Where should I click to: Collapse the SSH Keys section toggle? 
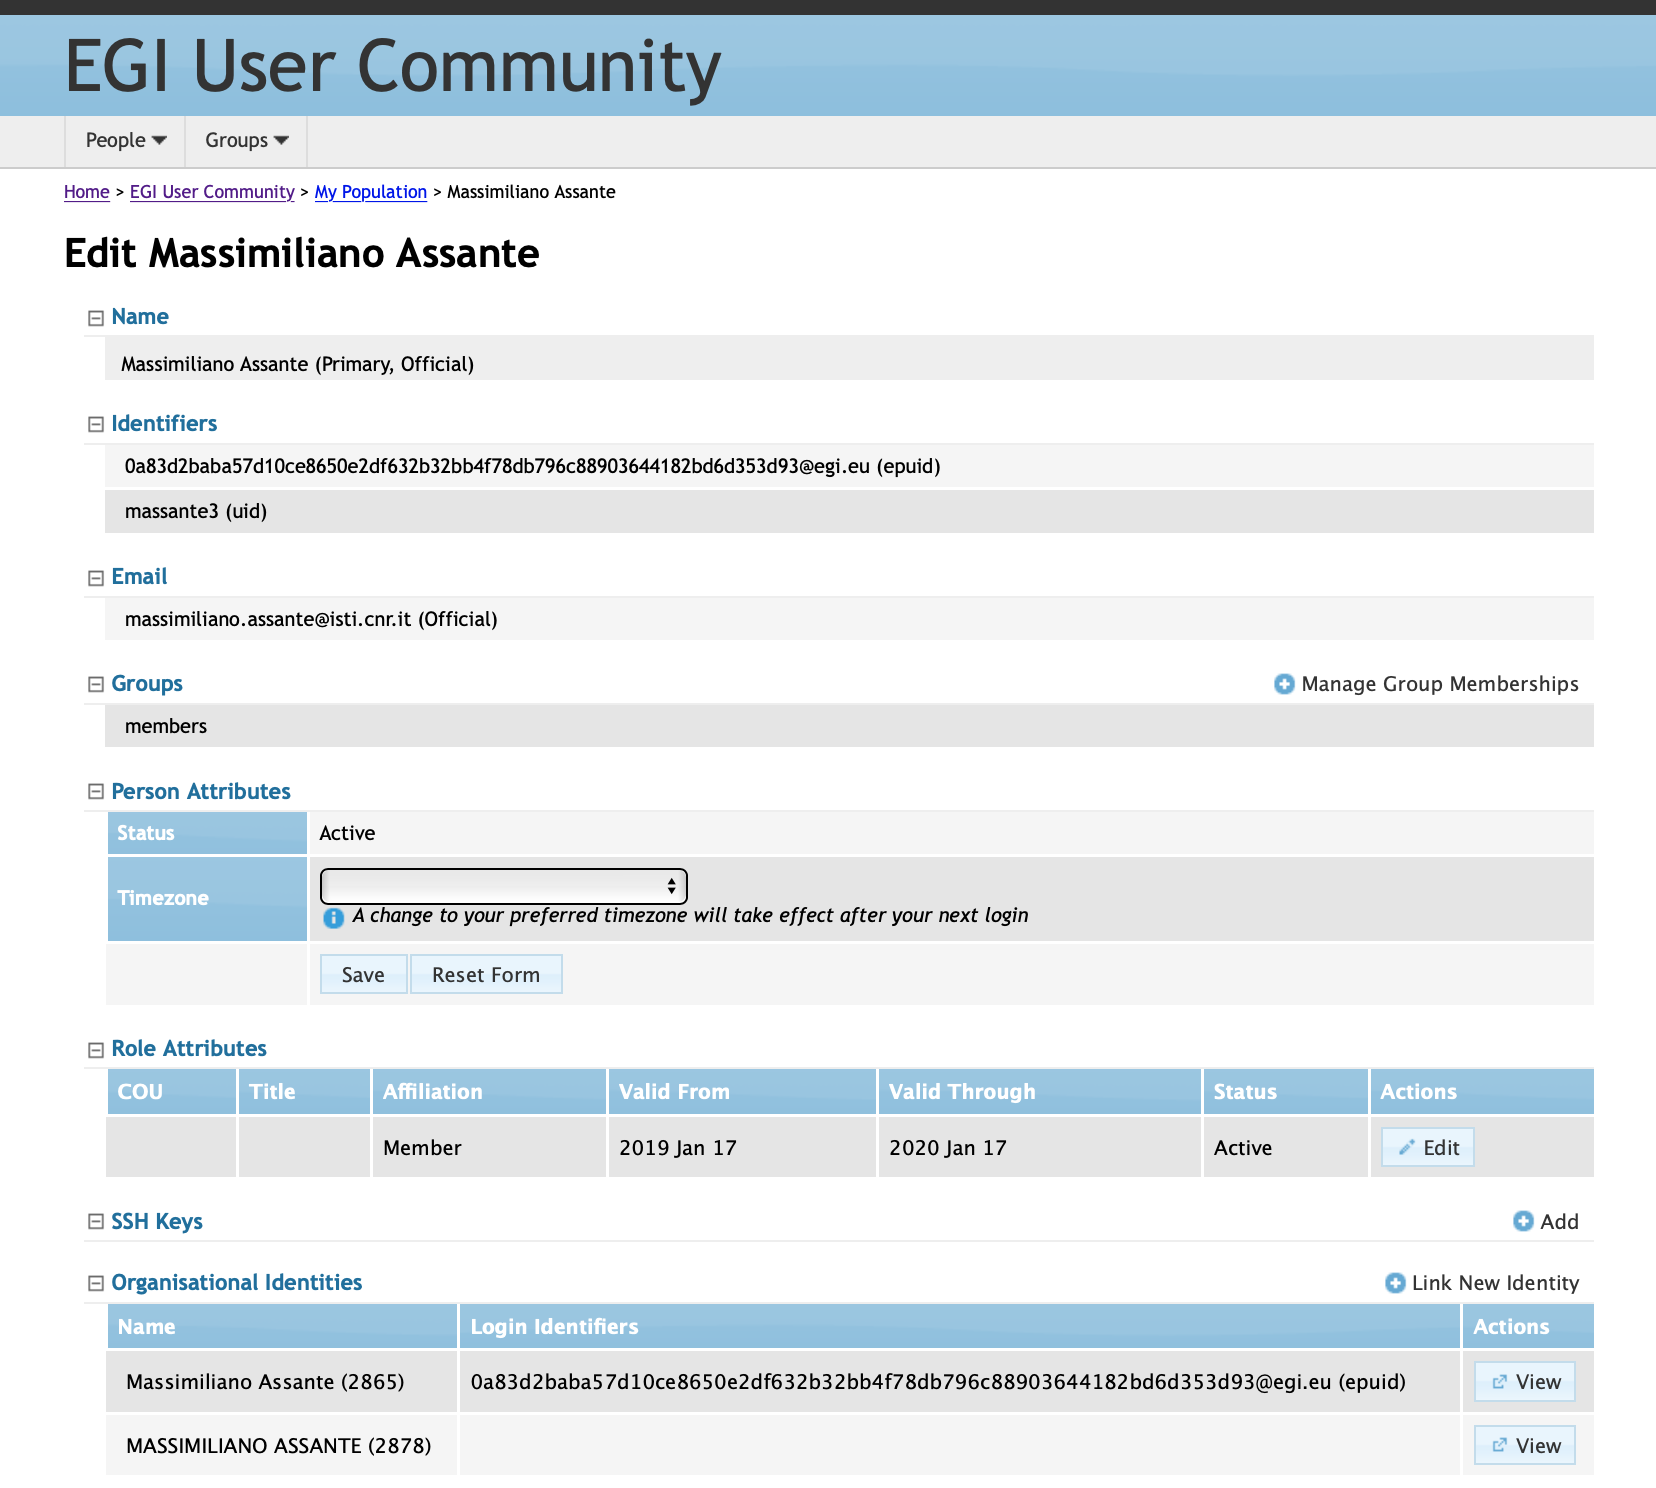pos(96,1221)
